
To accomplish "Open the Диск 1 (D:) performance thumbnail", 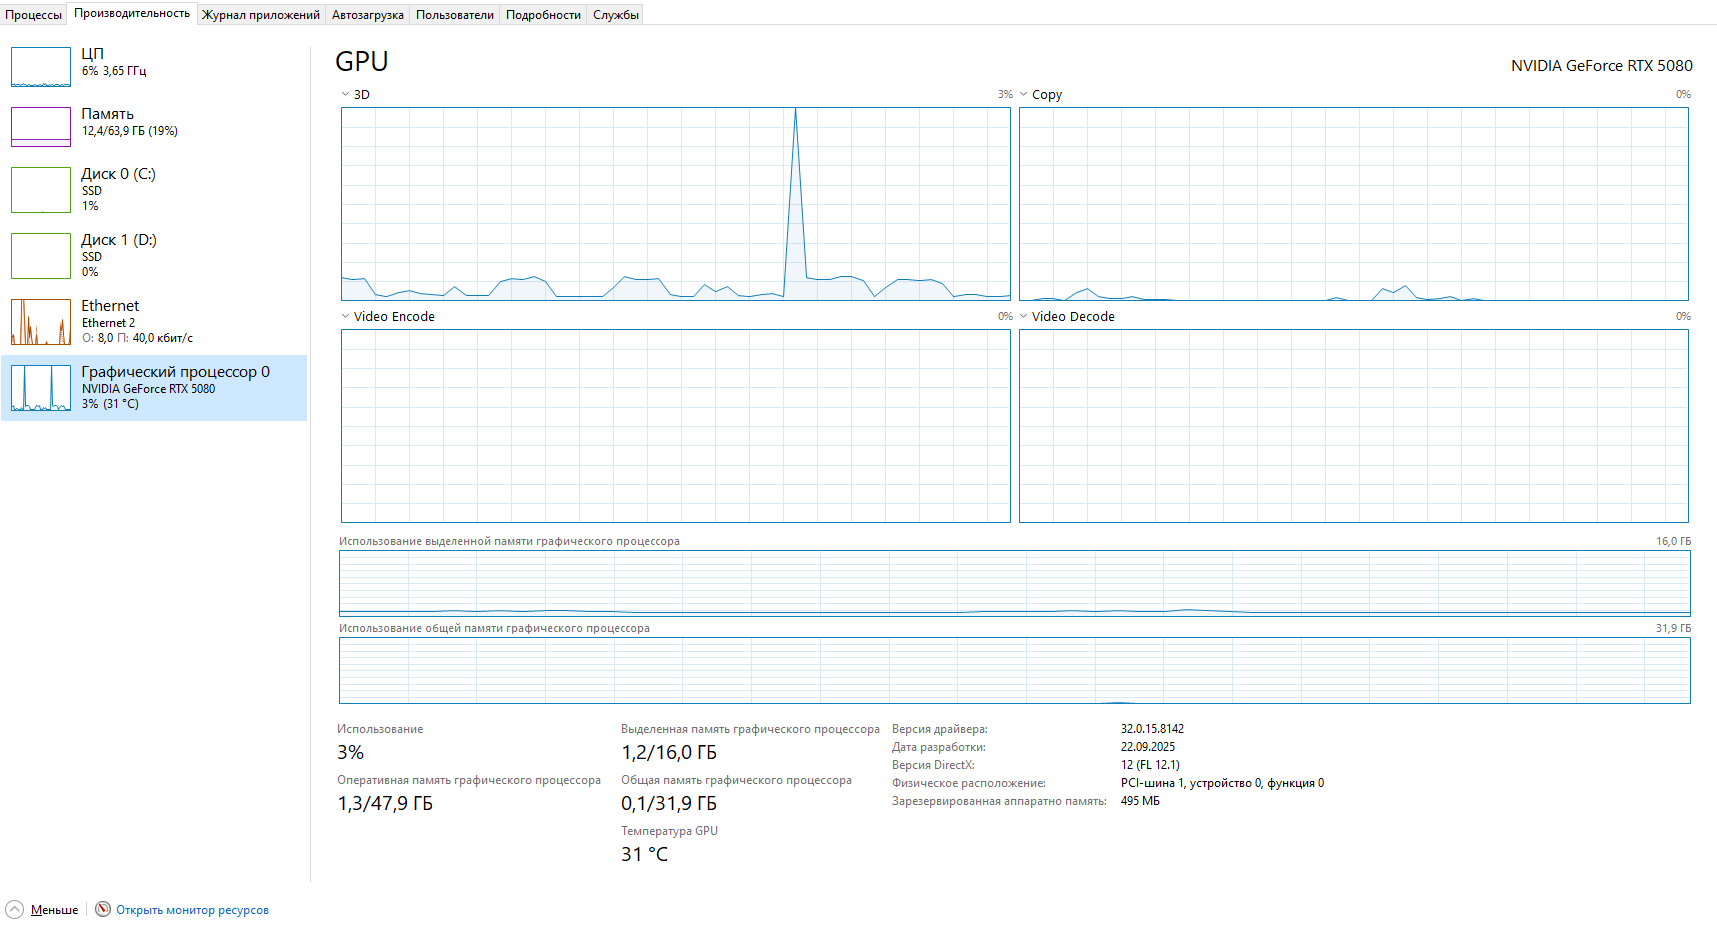I will click(41, 256).
